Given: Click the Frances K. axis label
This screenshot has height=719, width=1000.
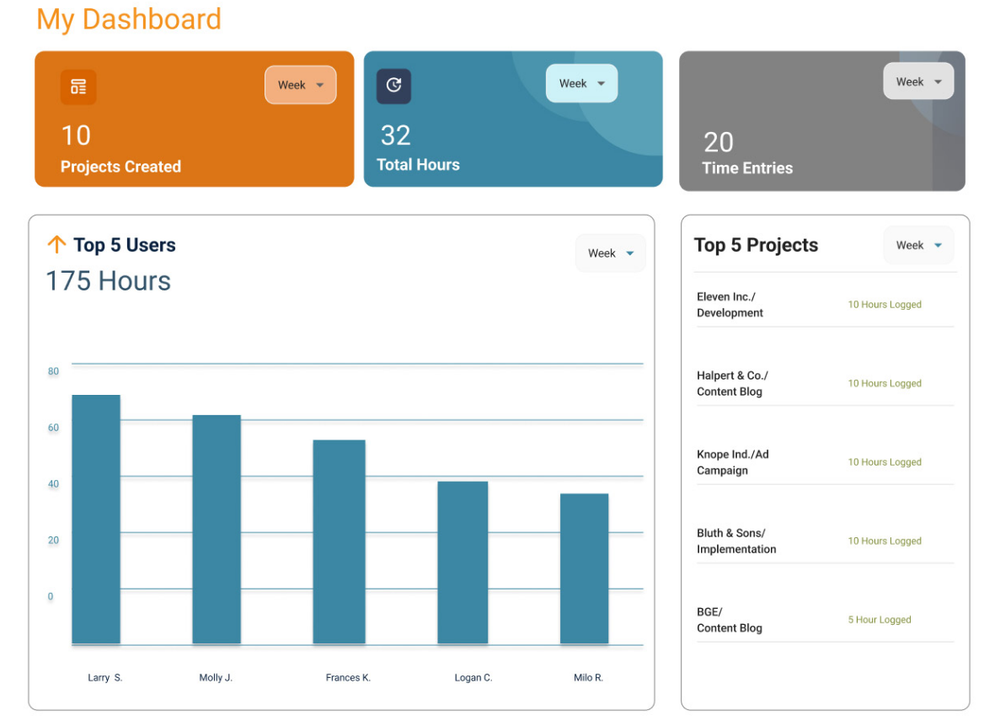Looking at the screenshot, I should (348, 678).
